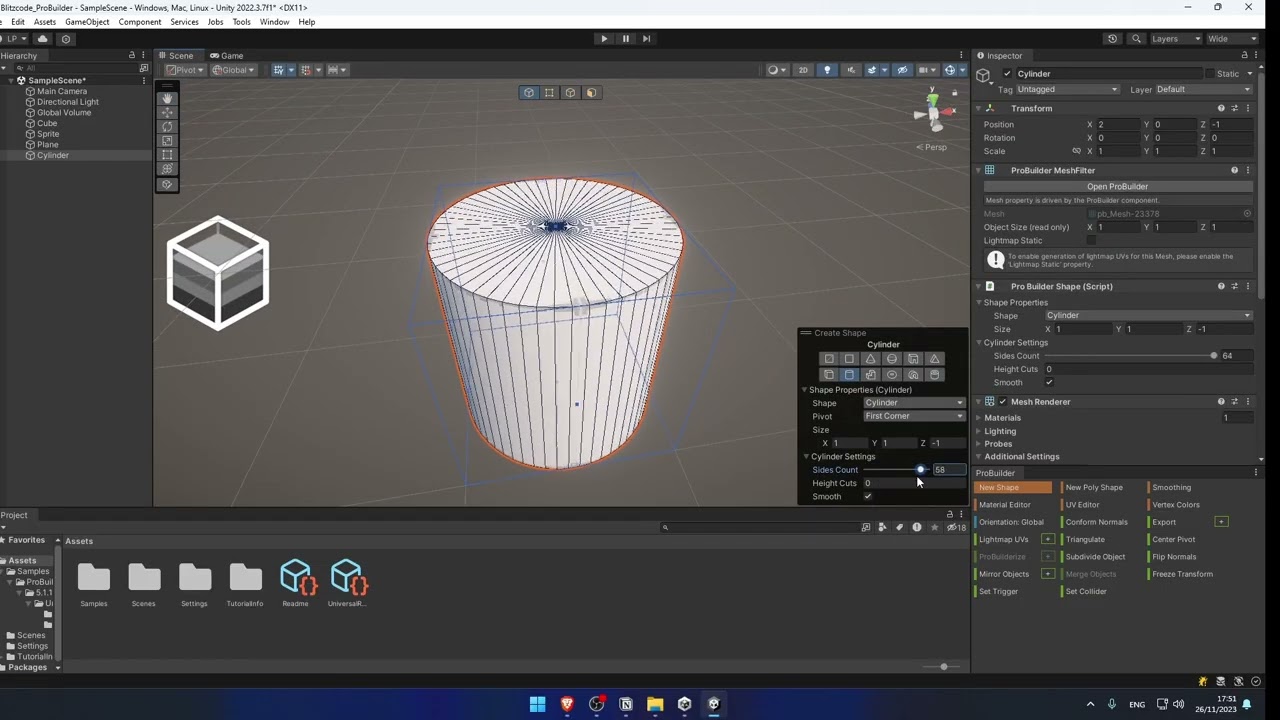Click the Open ProBuilder button
This screenshot has height=720, width=1280.
[x=1117, y=187]
